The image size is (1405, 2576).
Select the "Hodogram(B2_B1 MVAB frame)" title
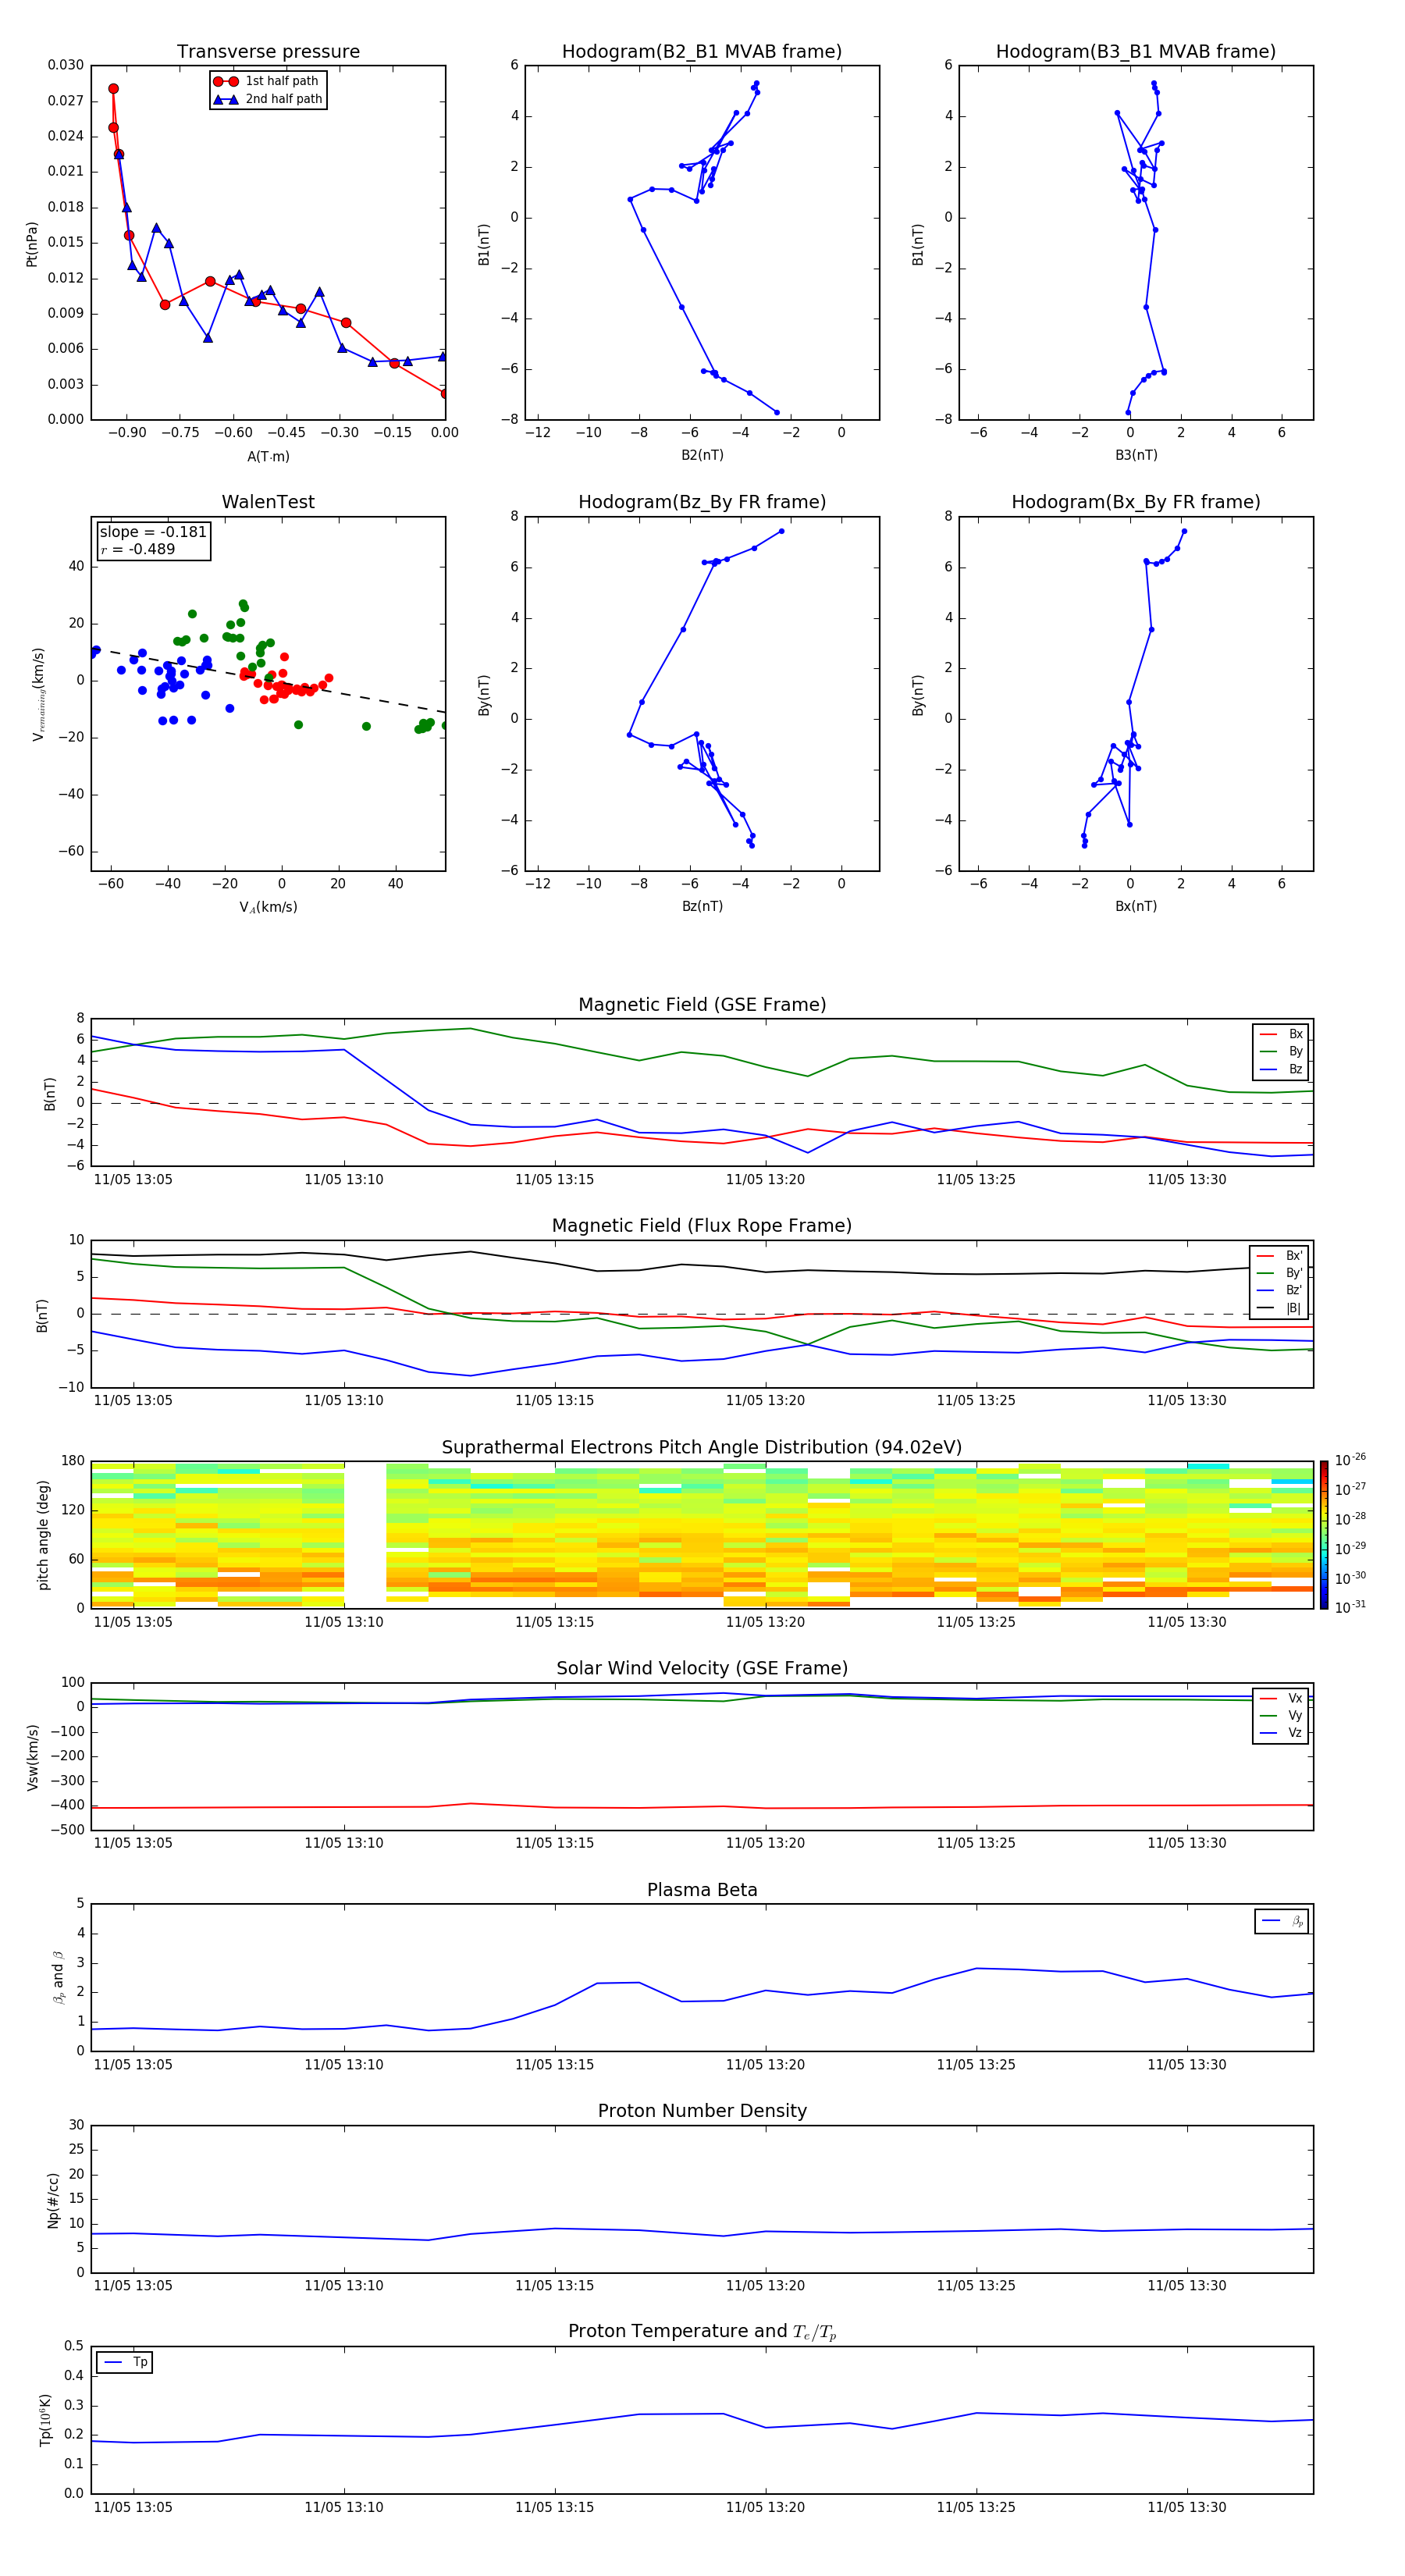tap(702, 52)
